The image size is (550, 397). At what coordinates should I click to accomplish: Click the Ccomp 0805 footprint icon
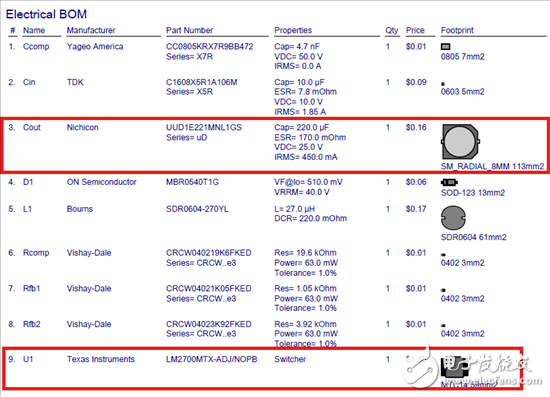(445, 47)
